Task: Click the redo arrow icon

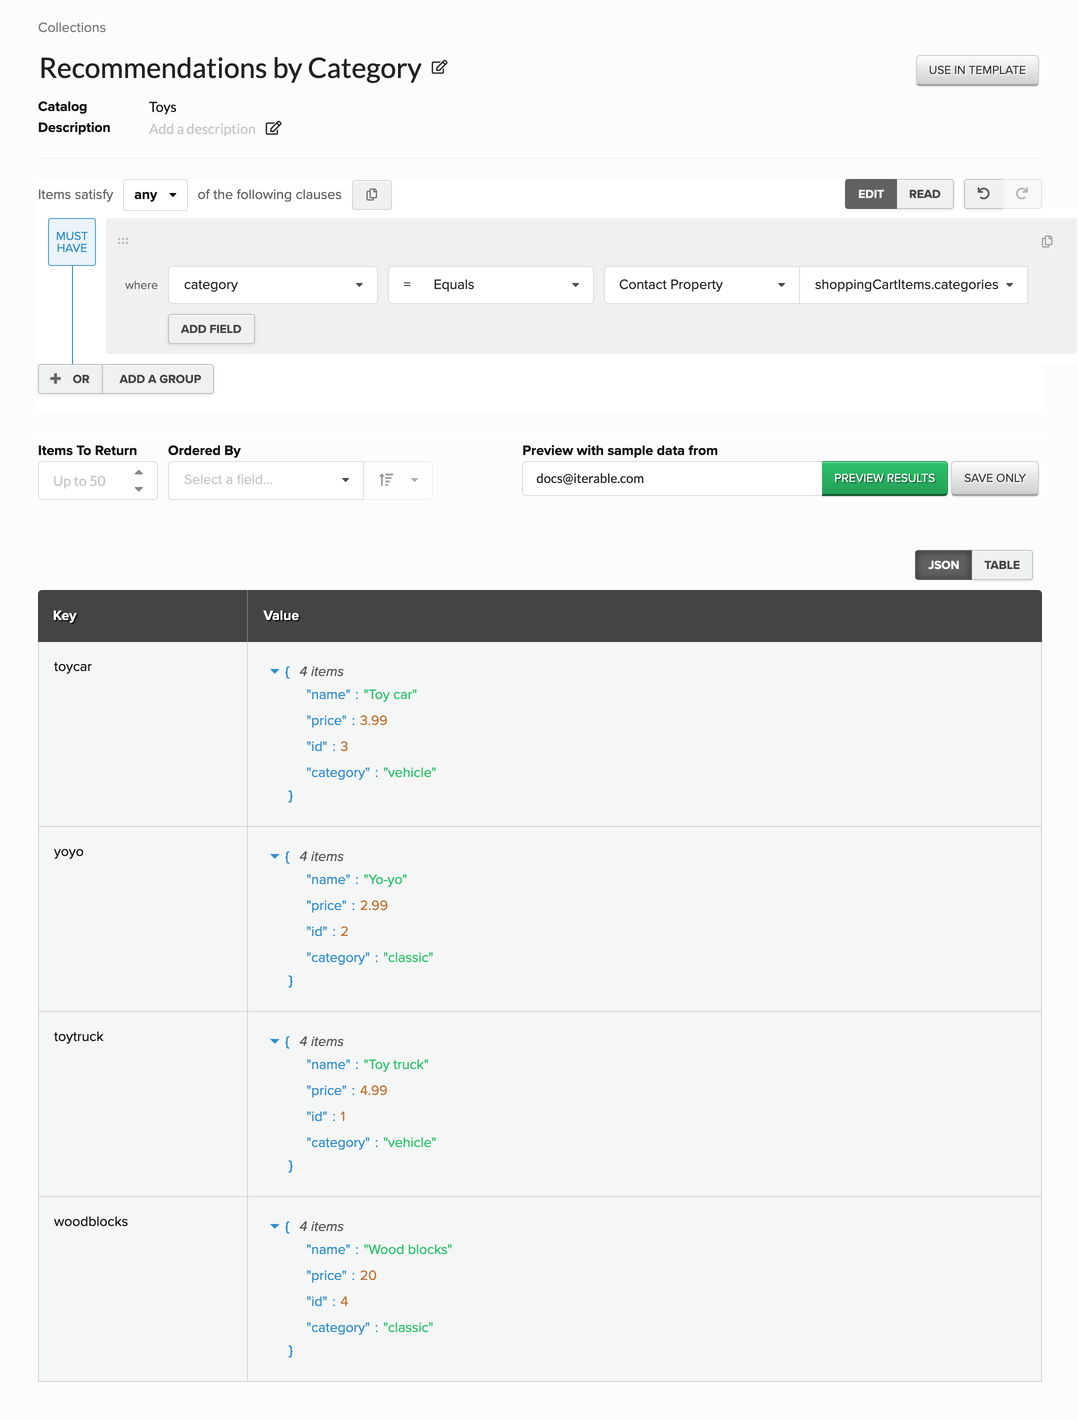Action: pos(1022,194)
